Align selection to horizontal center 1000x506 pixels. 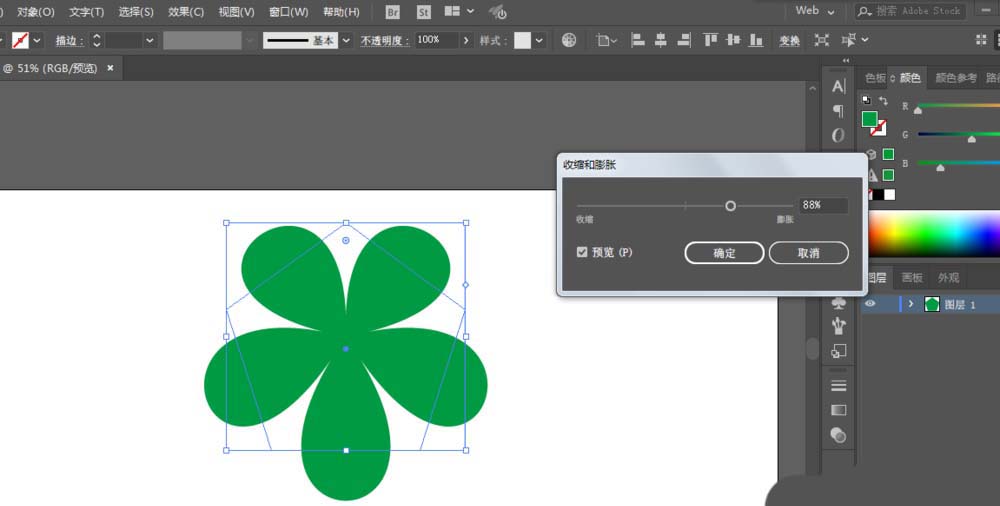[x=661, y=40]
